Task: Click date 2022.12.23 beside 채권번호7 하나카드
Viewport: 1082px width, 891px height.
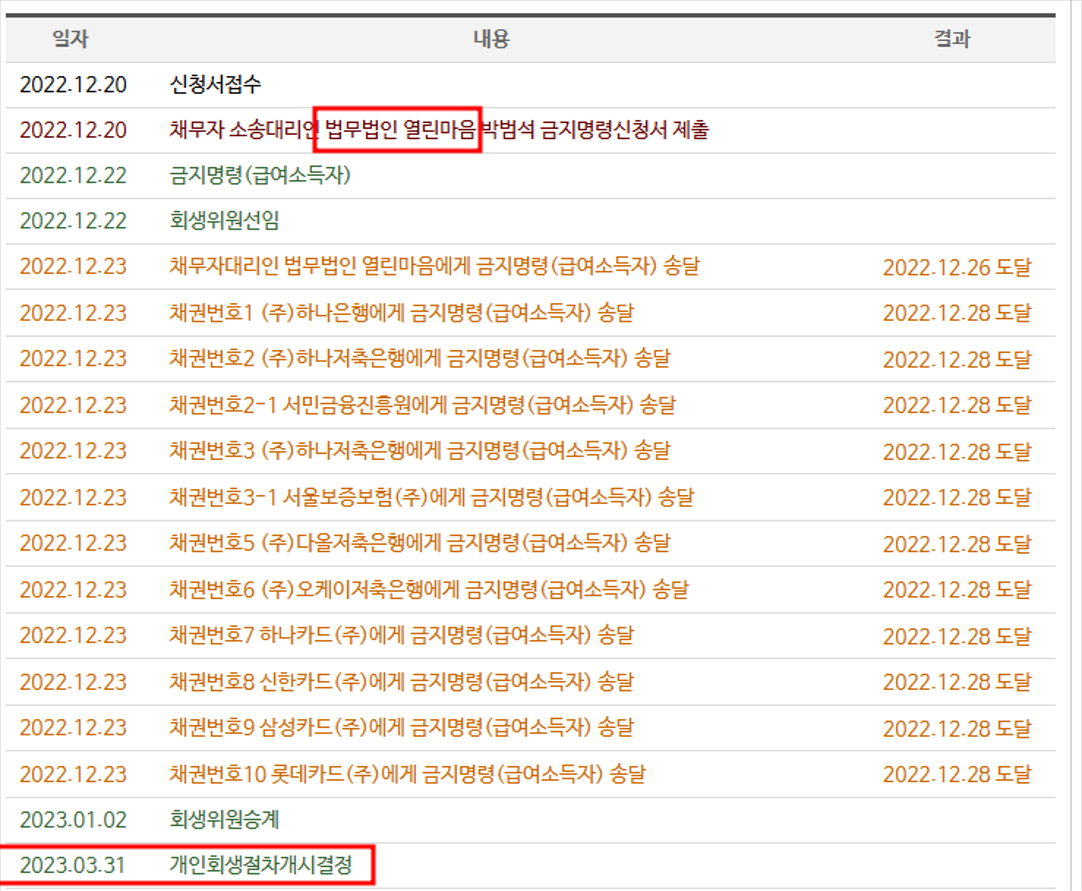Action: point(73,636)
